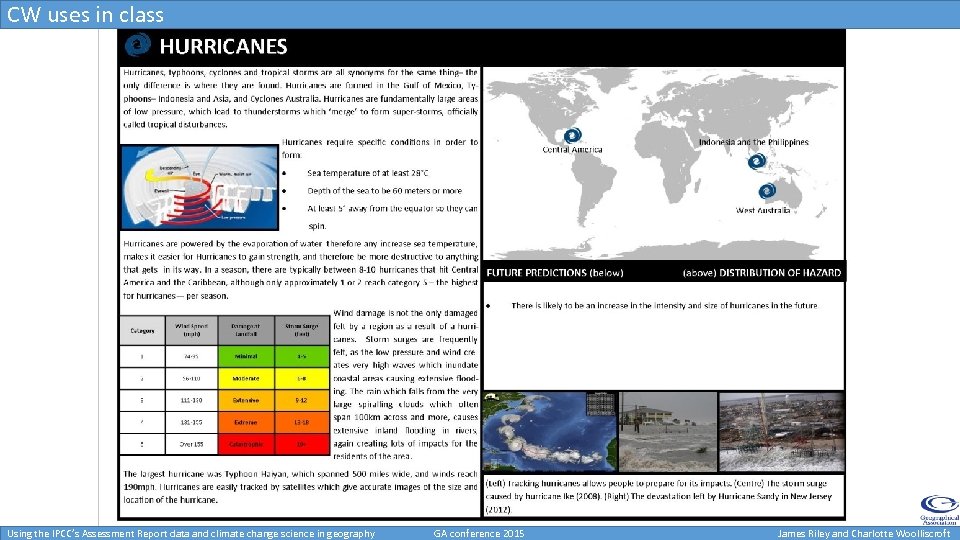Click the Category column header
Viewport: 960px width, 540px height.
(x=142, y=331)
